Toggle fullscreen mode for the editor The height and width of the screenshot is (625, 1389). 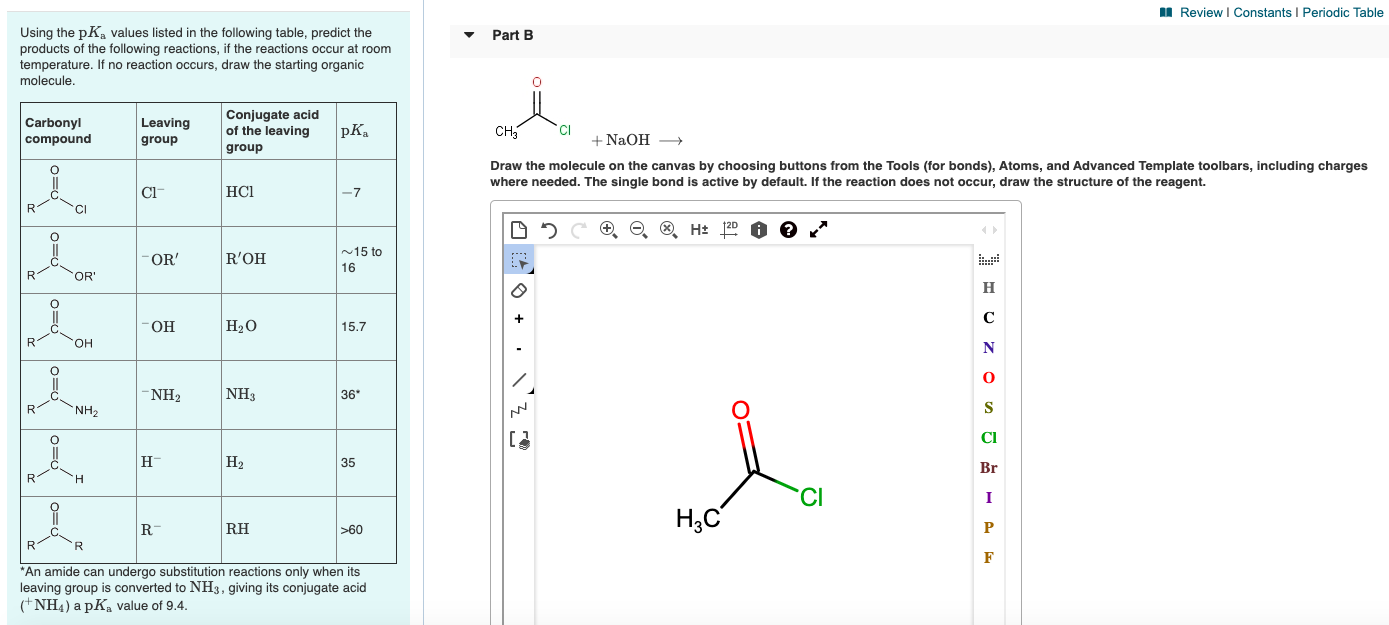pos(817,230)
